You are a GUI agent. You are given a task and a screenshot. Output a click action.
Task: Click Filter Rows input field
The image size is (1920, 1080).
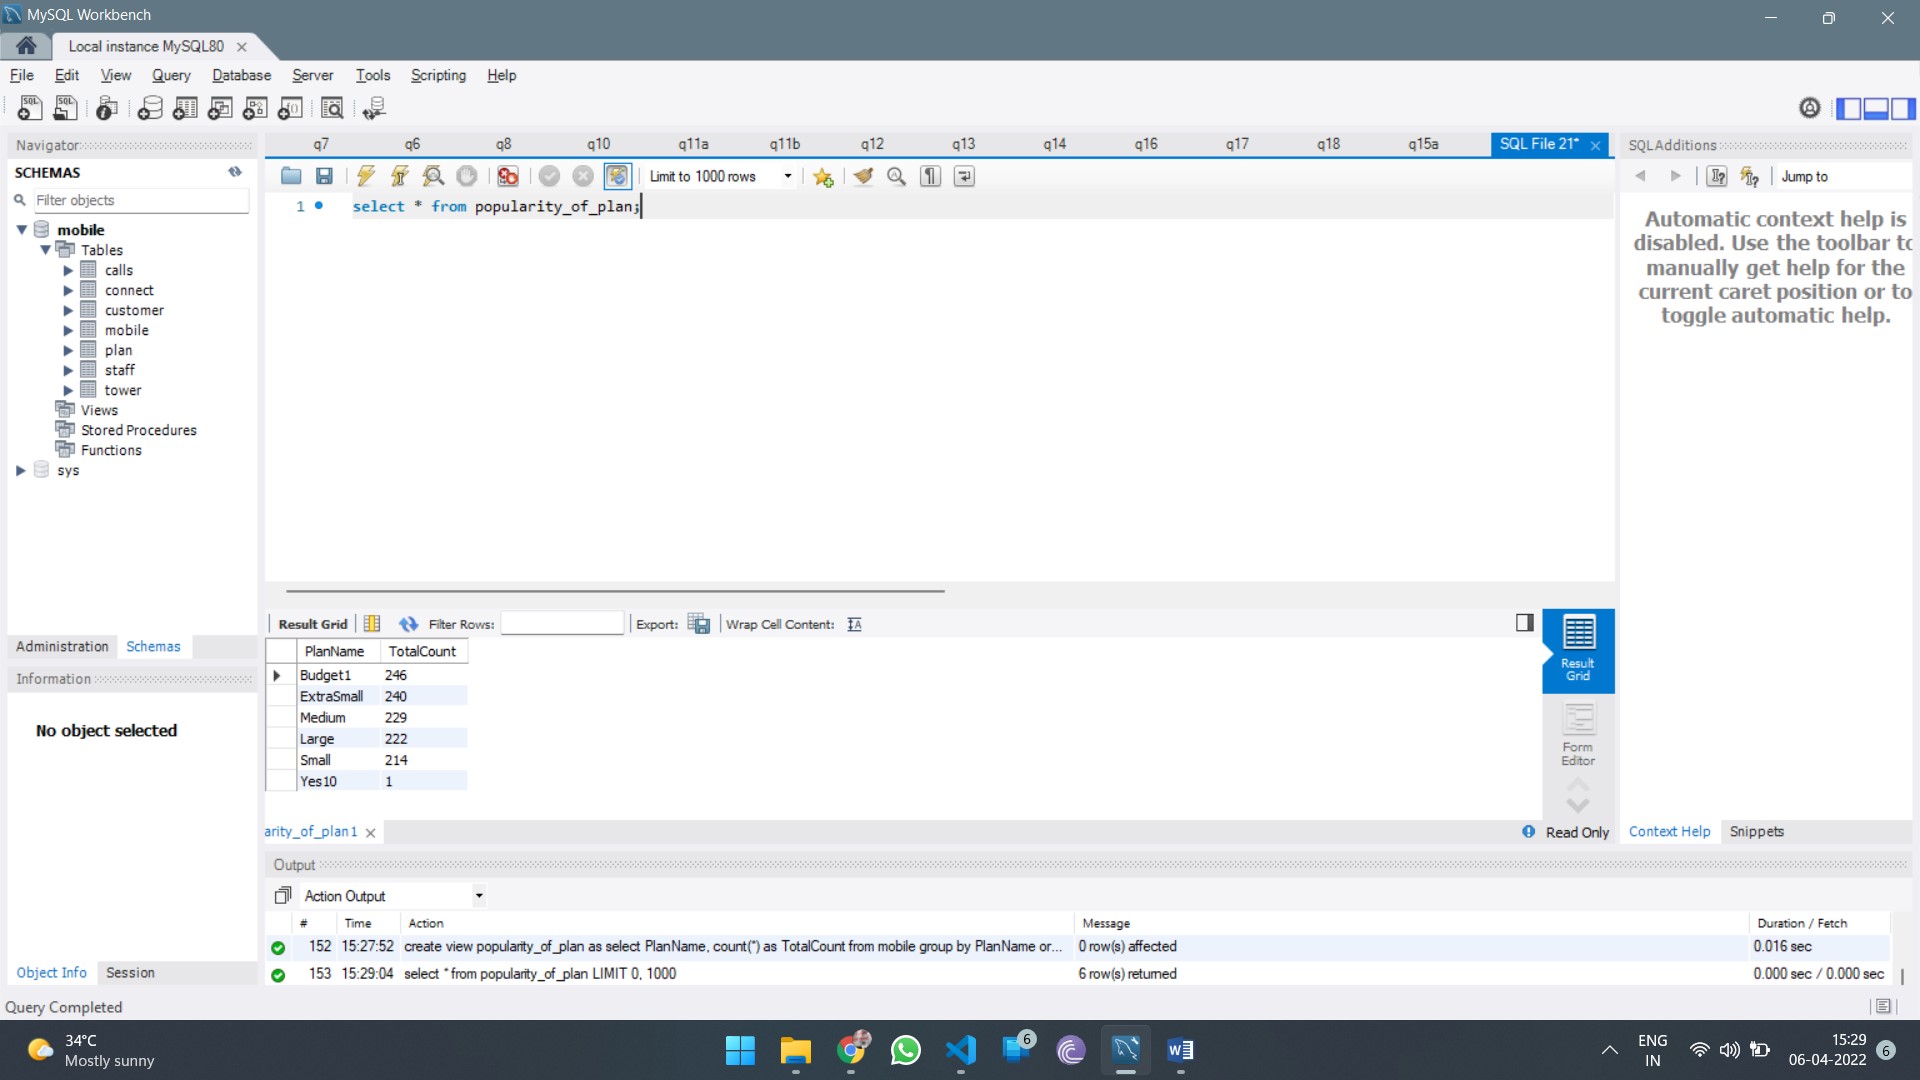click(562, 623)
